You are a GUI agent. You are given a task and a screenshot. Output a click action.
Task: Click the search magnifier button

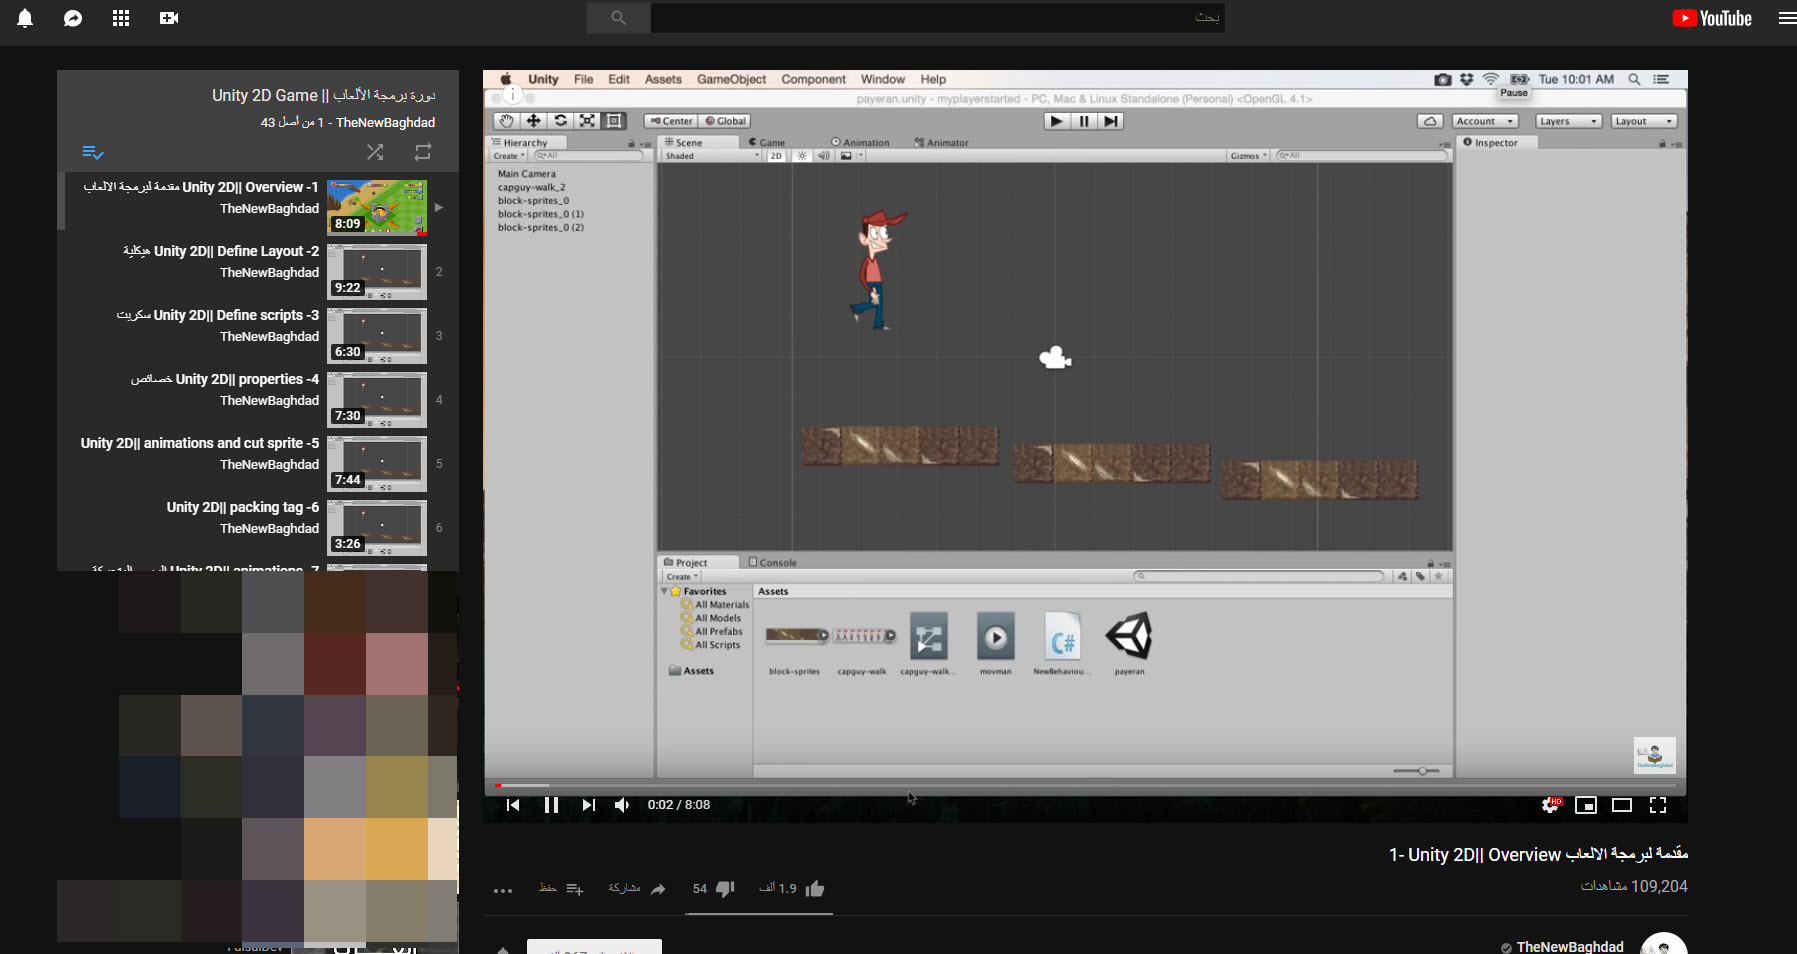pyautogui.click(x=618, y=18)
